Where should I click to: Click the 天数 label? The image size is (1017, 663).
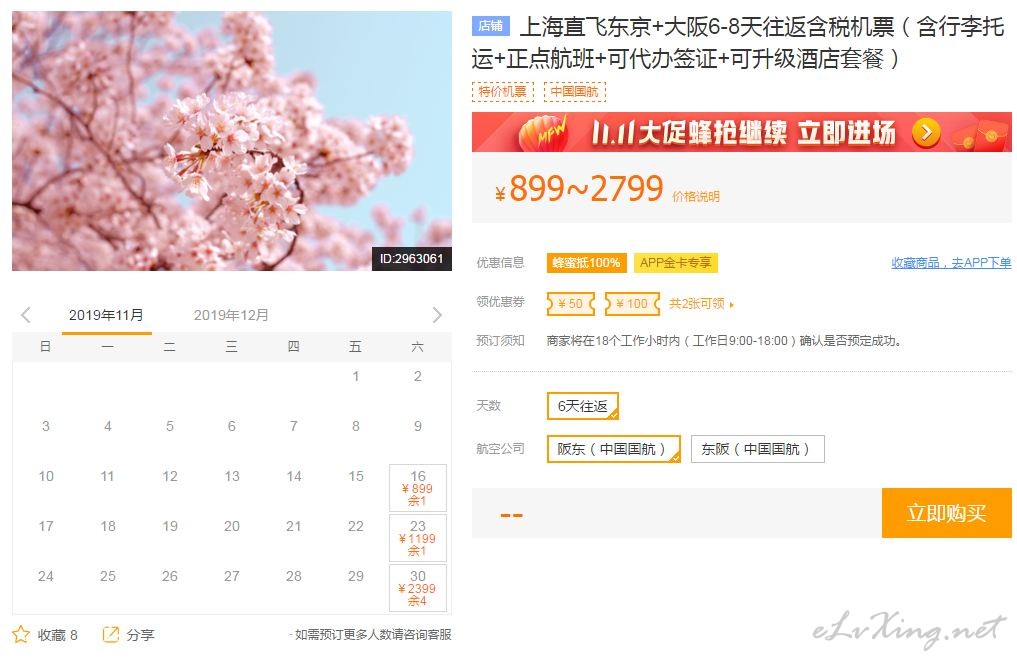tap(488, 405)
